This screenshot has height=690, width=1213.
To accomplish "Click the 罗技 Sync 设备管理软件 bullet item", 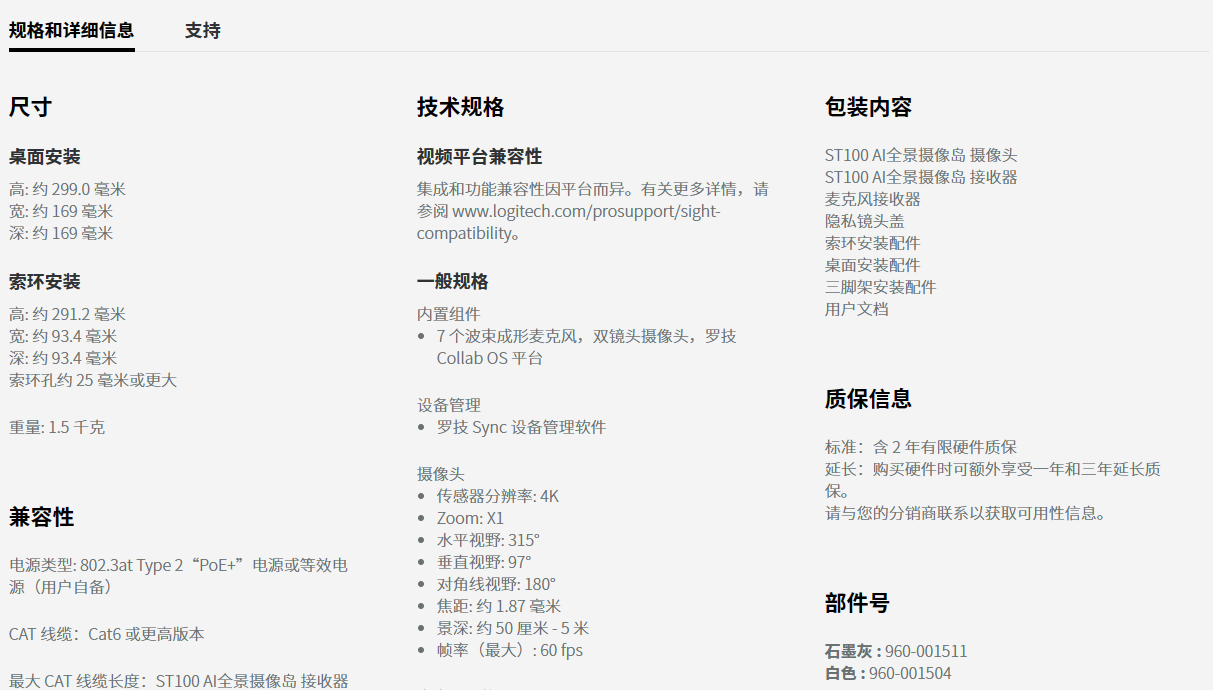I will click(x=521, y=427).
